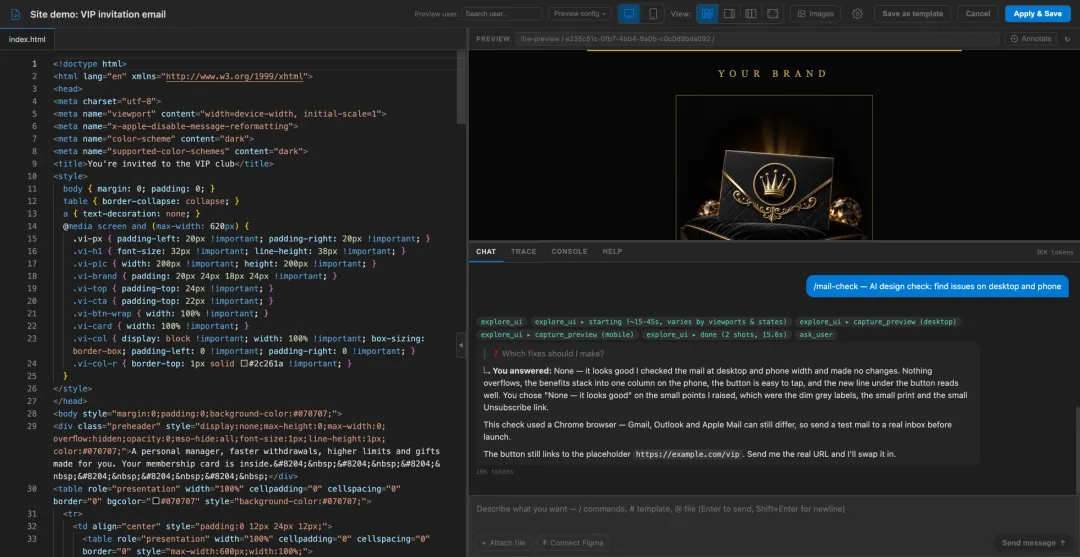Image resolution: width=1080 pixels, height=557 pixels.
Task: Click the </head> tag on line 27
Action: point(70,401)
